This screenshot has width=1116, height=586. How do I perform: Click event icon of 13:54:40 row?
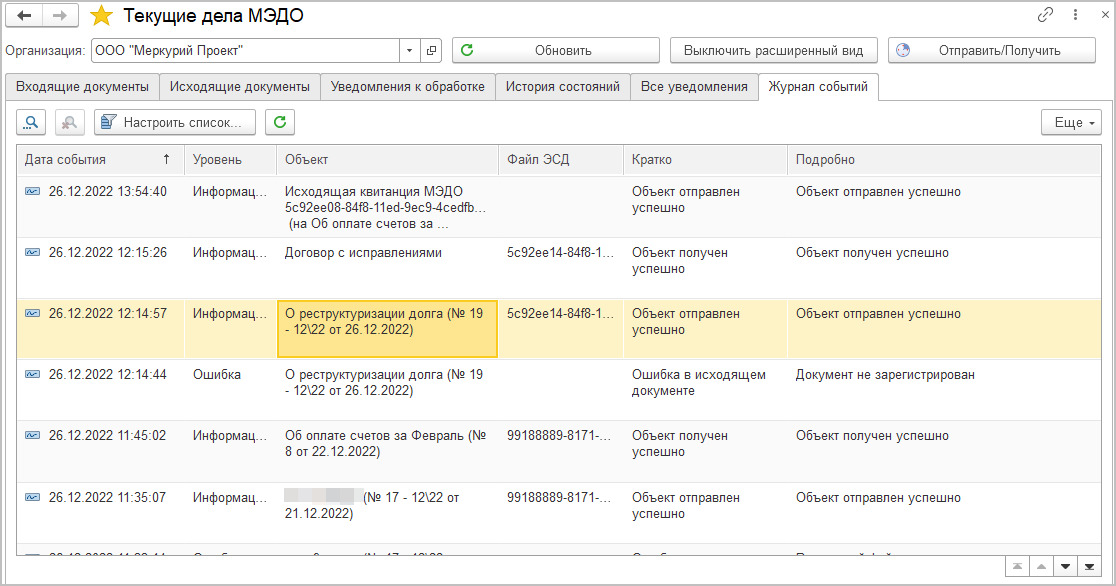point(33,192)
